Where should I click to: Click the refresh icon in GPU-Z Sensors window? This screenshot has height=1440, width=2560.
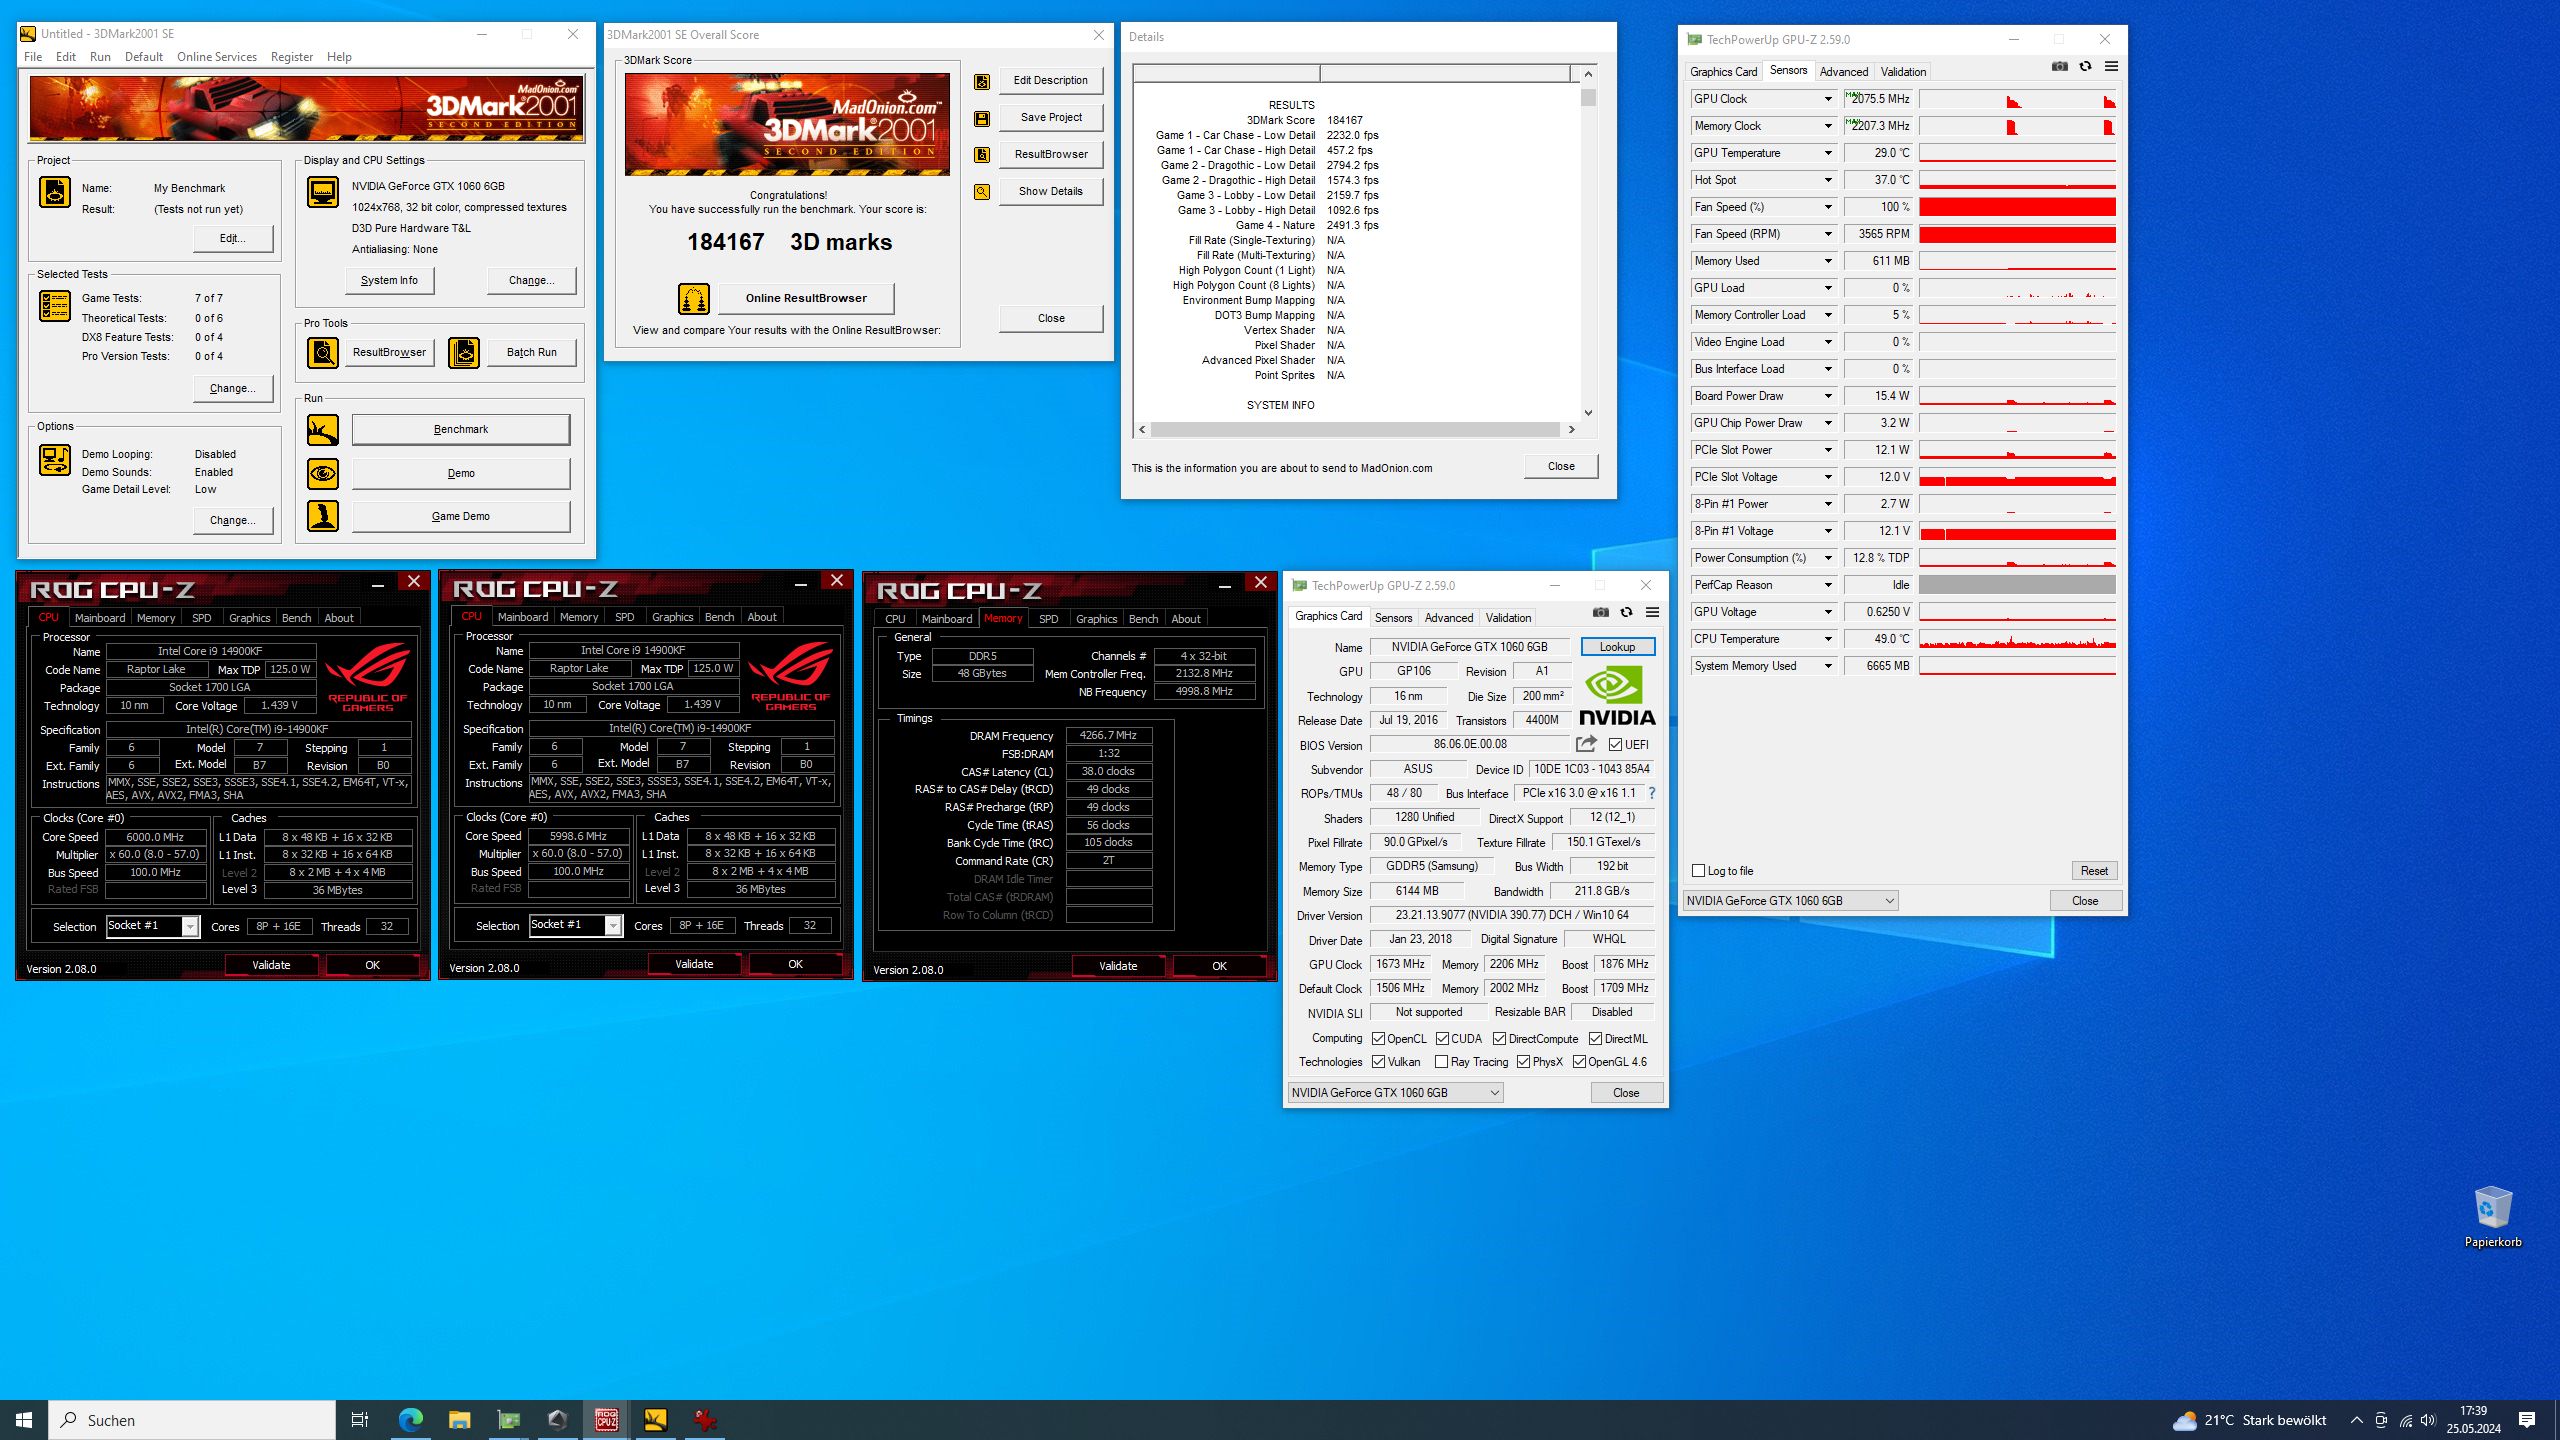[x=2085, y=67]
